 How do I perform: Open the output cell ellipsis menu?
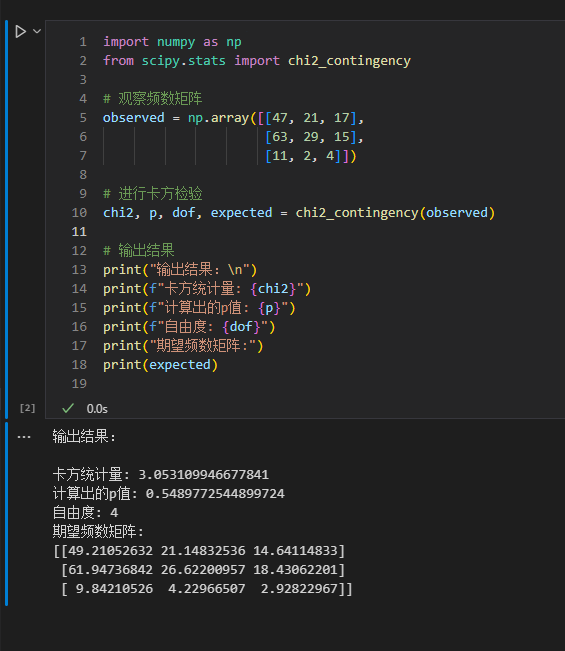[24, 437]
